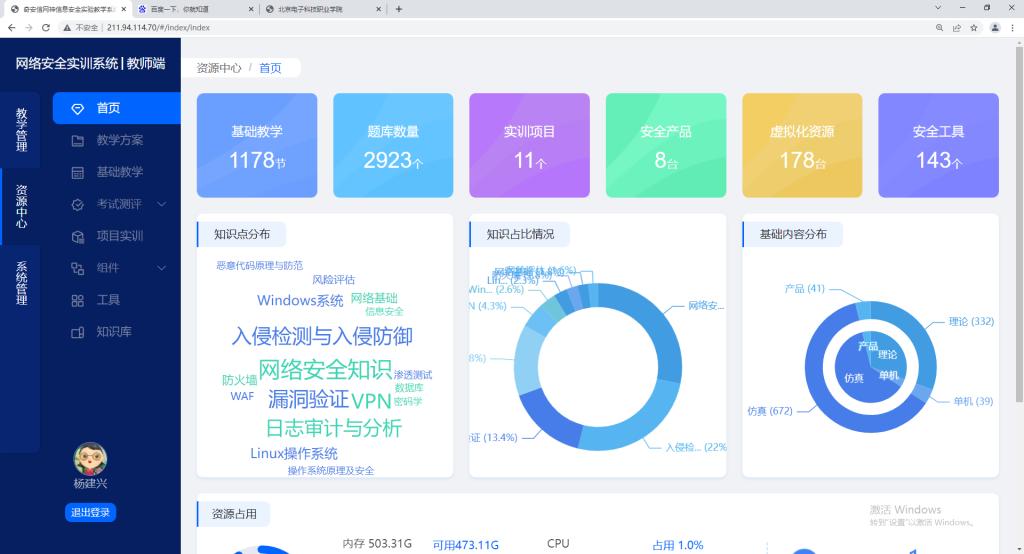Click the browser profile avatar icon
The height and width of the screenshot is (554, 1024).
click(995, 27)
